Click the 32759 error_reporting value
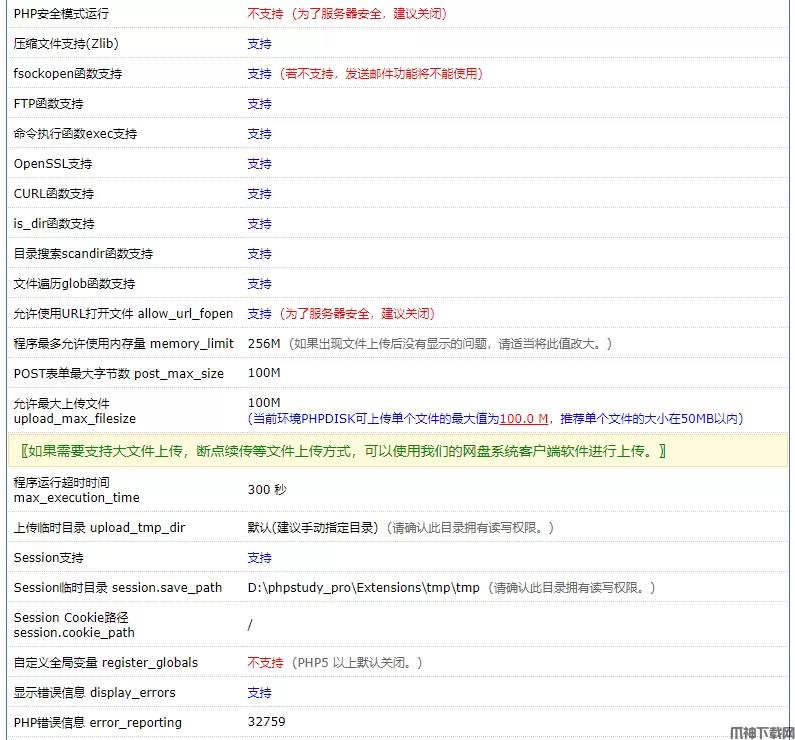This screenshot has width=795, height=740. (x=266, y=722)
